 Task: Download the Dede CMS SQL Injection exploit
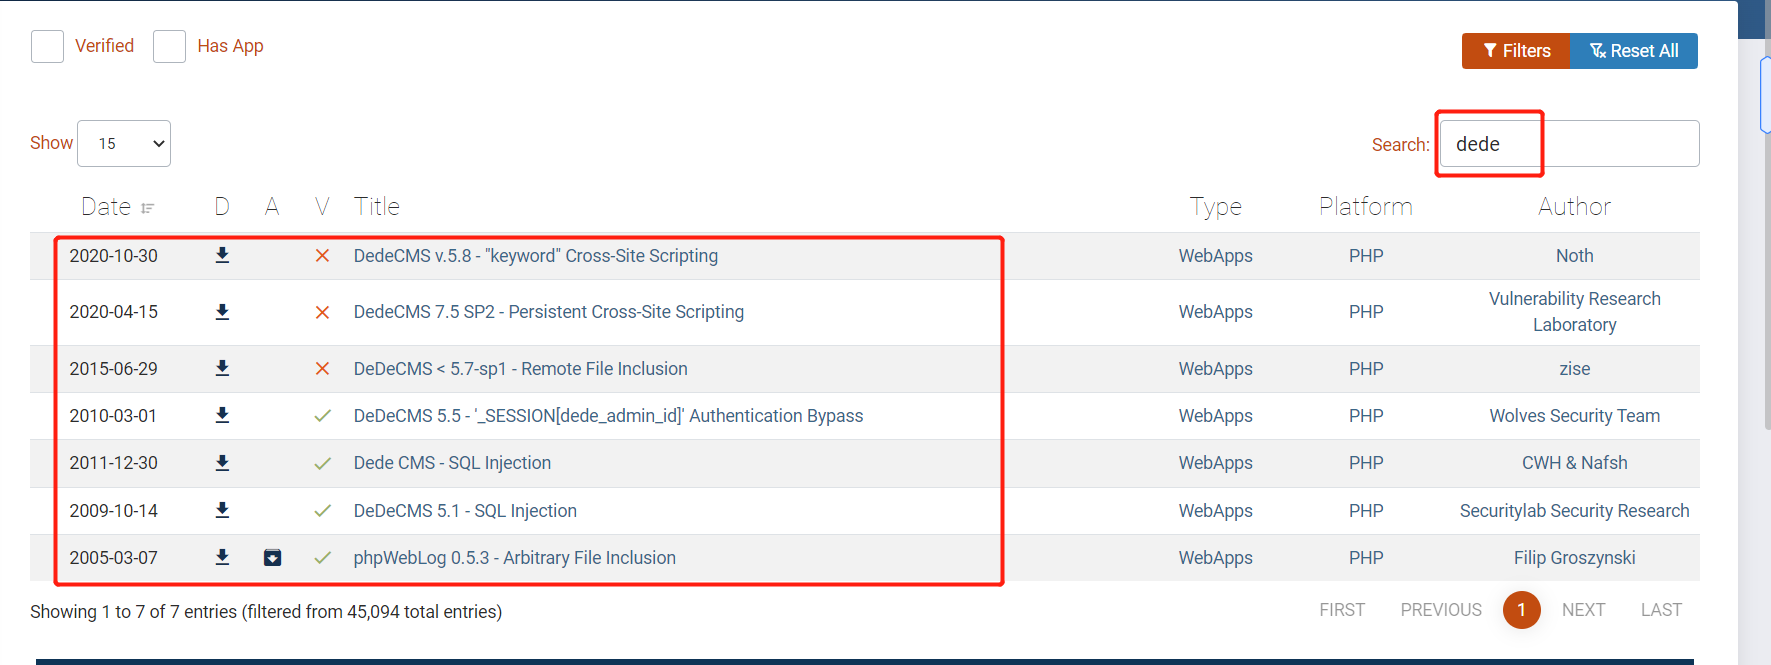tap(222, 463)
